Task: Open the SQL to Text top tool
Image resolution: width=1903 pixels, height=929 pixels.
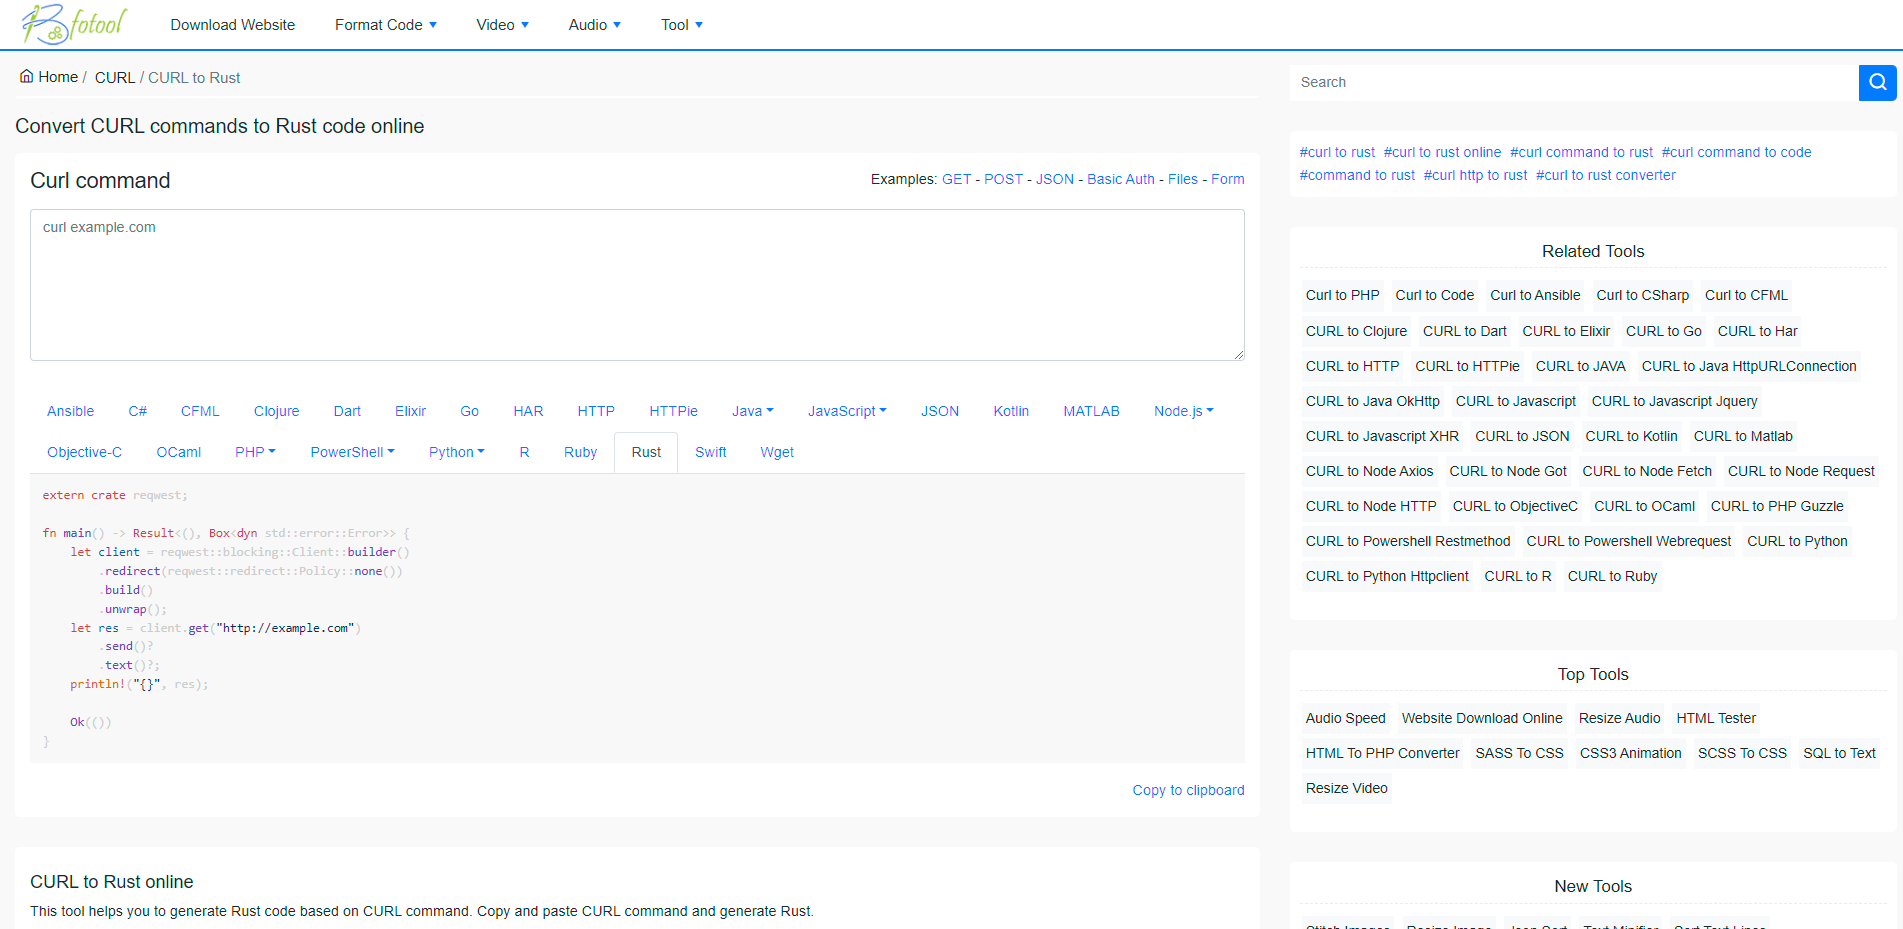Action: pos(1839,753)
